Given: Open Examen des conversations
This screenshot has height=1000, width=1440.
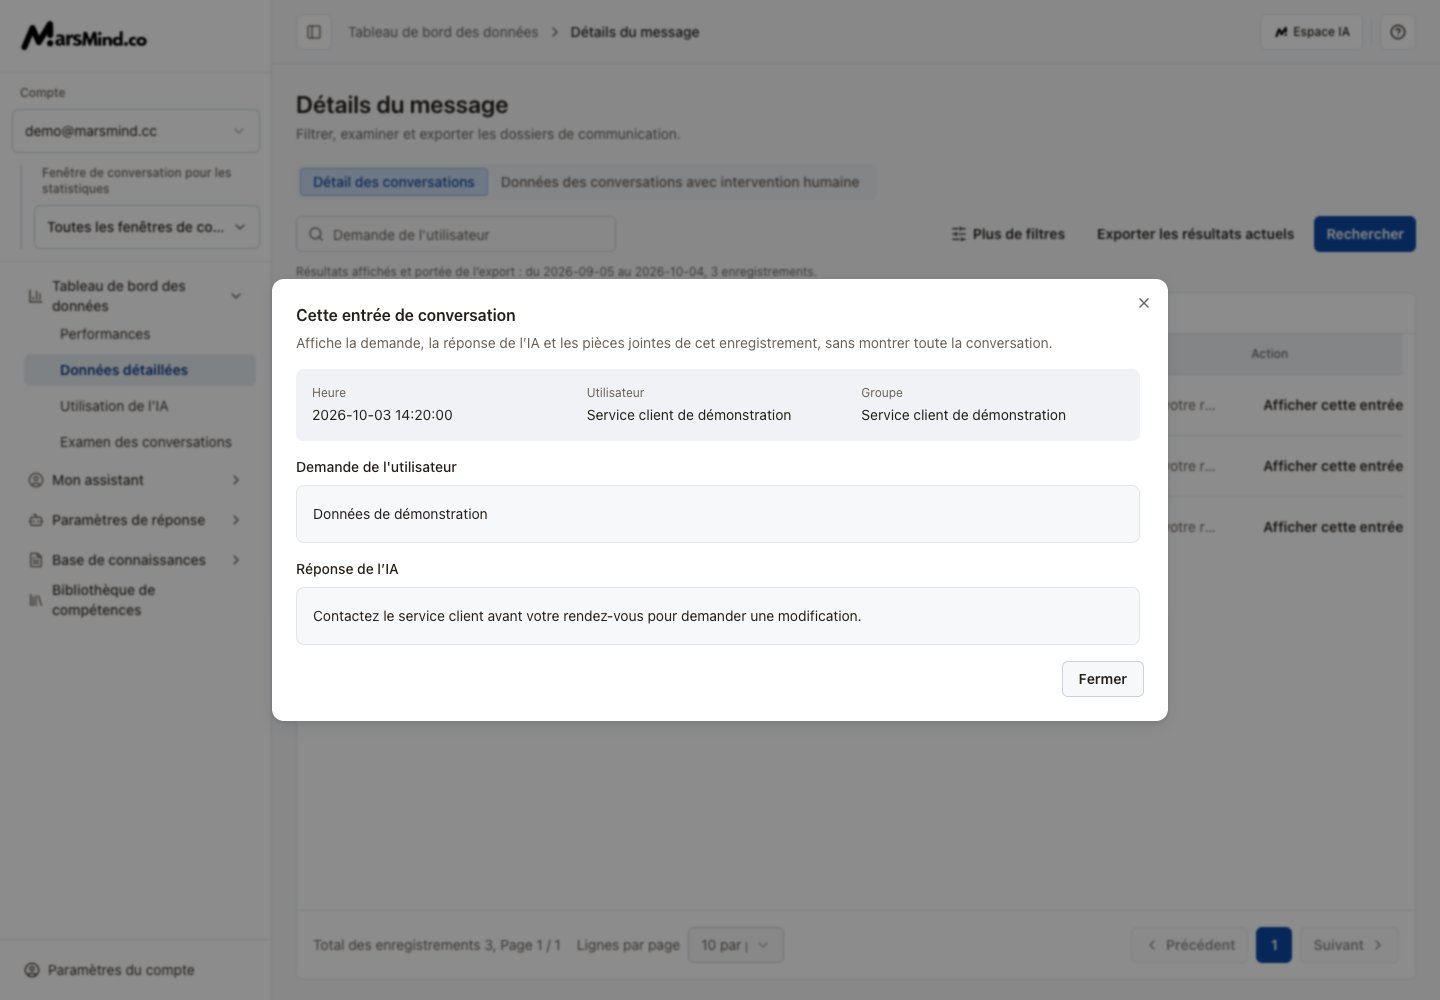Looking at the screenshot, I should (146, 442).
